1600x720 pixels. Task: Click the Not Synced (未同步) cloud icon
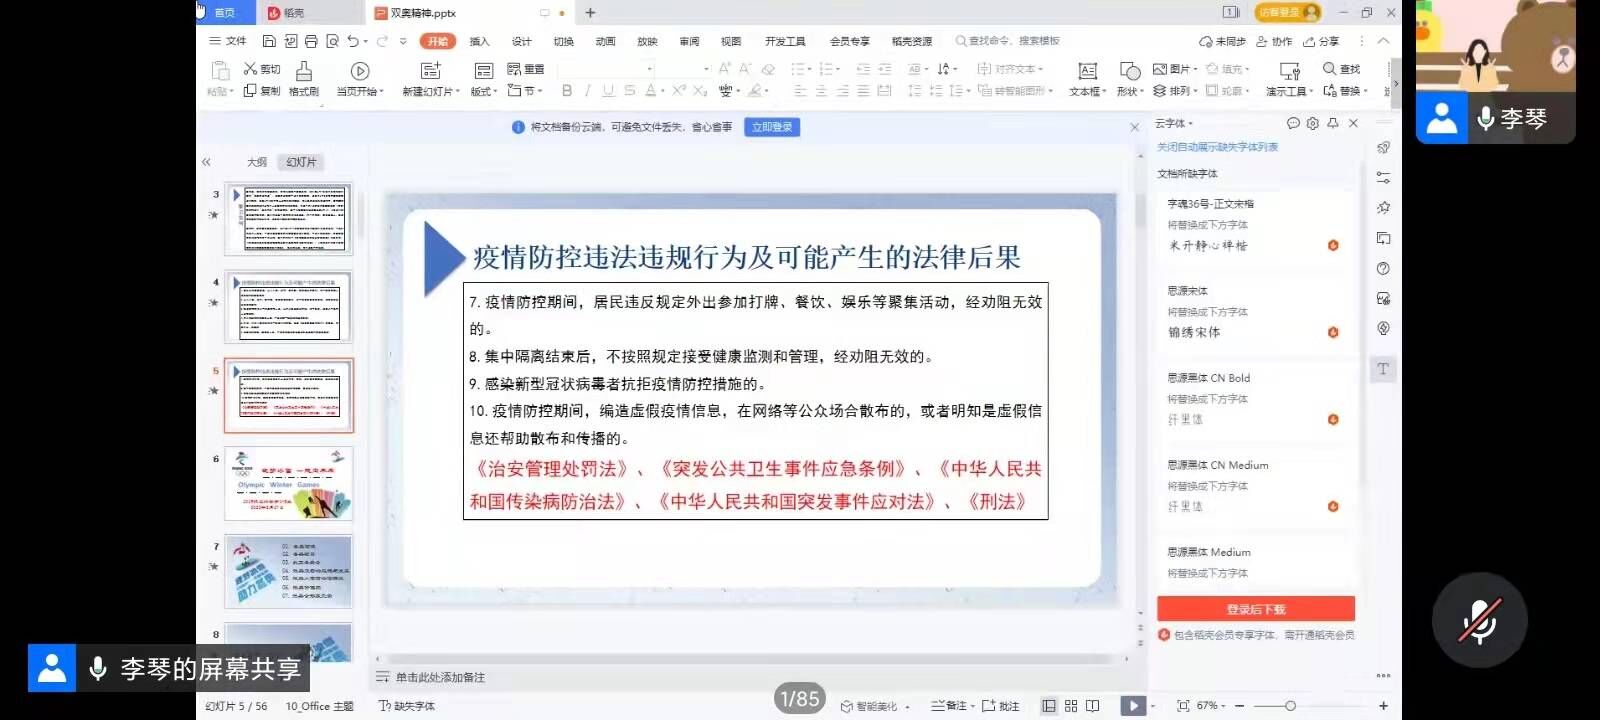coord(1222,41)
